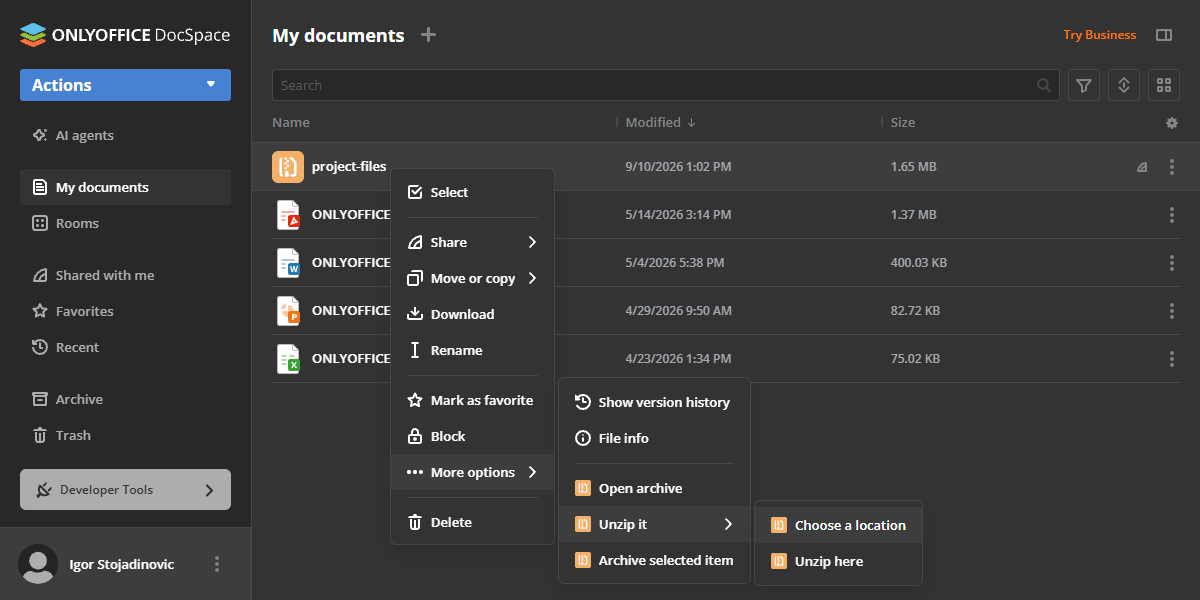Open table column settings gear
1200x600 pixels.
tap(1172, 123)
